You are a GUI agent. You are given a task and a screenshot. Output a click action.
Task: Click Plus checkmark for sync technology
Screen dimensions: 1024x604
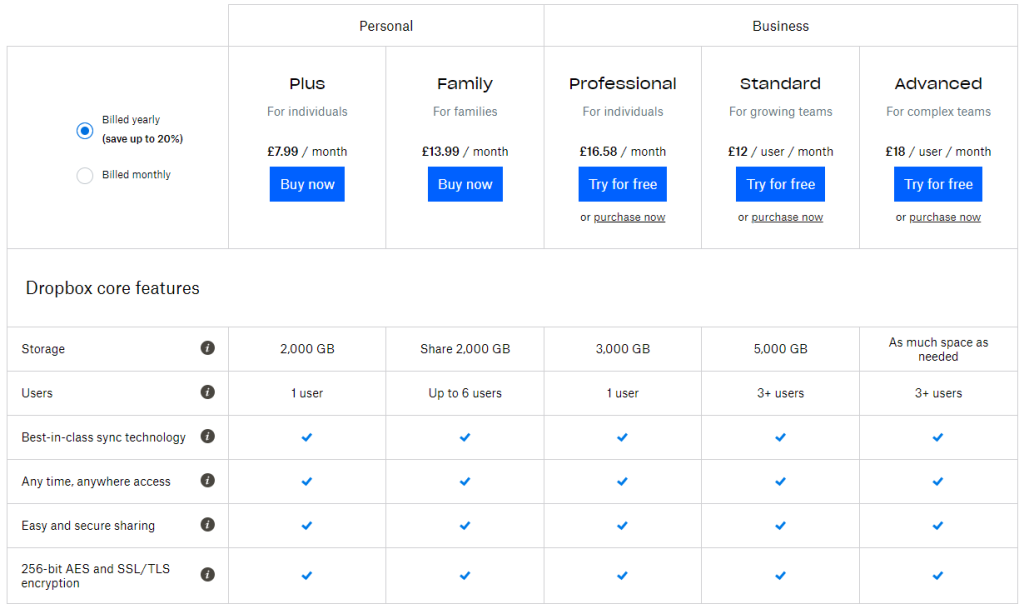point(307,437)
